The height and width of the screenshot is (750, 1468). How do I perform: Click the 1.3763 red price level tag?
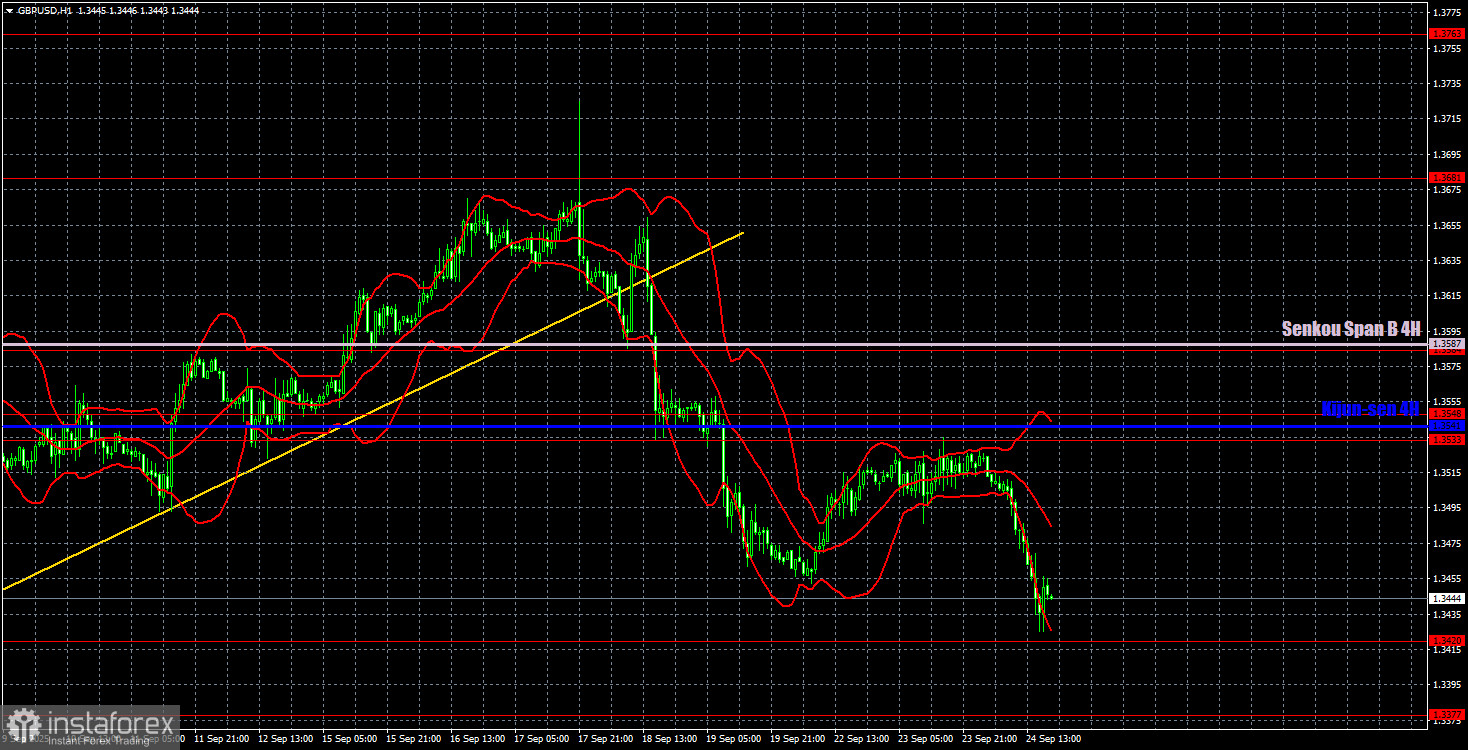pos(1448,33)
